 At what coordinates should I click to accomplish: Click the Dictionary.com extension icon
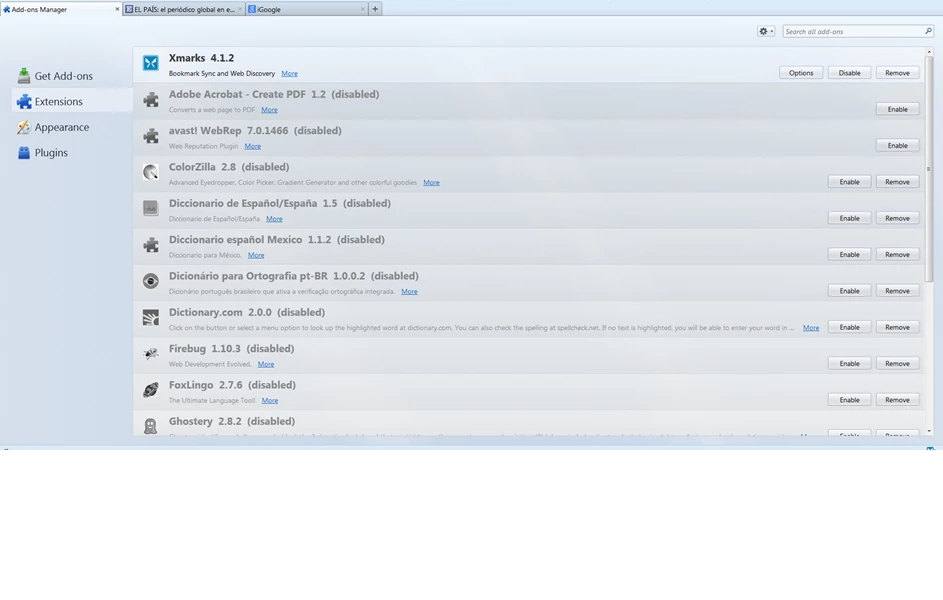pos(150,317)
